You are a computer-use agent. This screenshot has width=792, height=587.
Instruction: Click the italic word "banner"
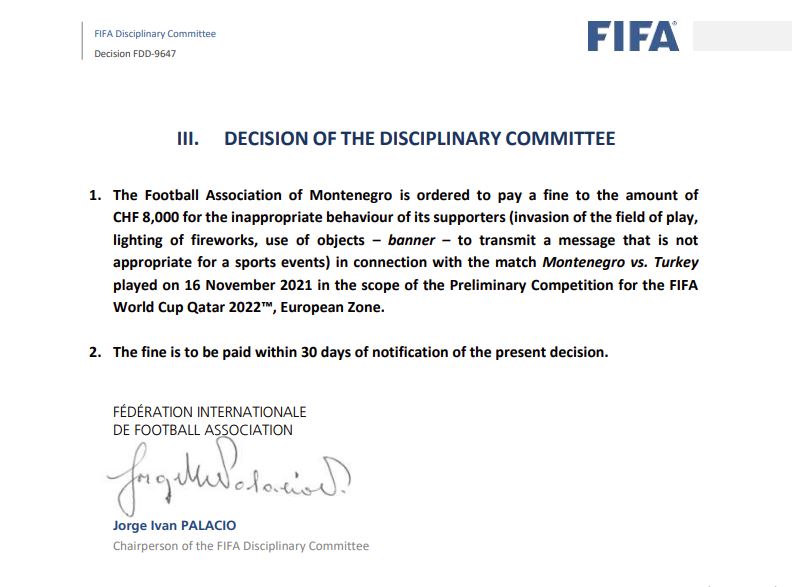(412, 241)
